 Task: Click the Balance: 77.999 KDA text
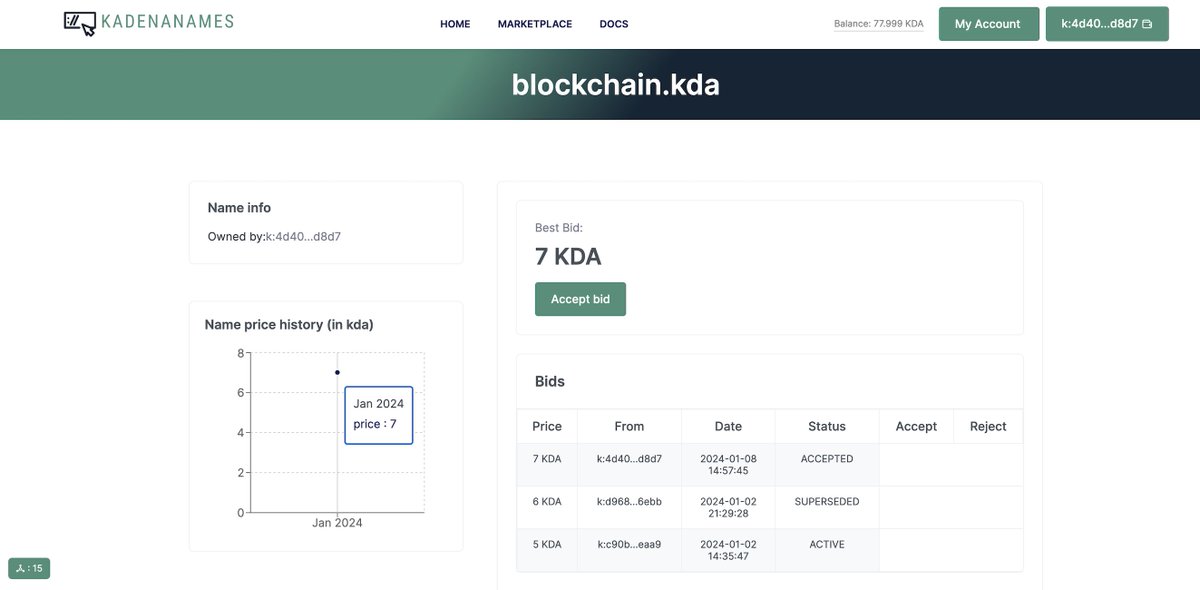coord(879,24)
